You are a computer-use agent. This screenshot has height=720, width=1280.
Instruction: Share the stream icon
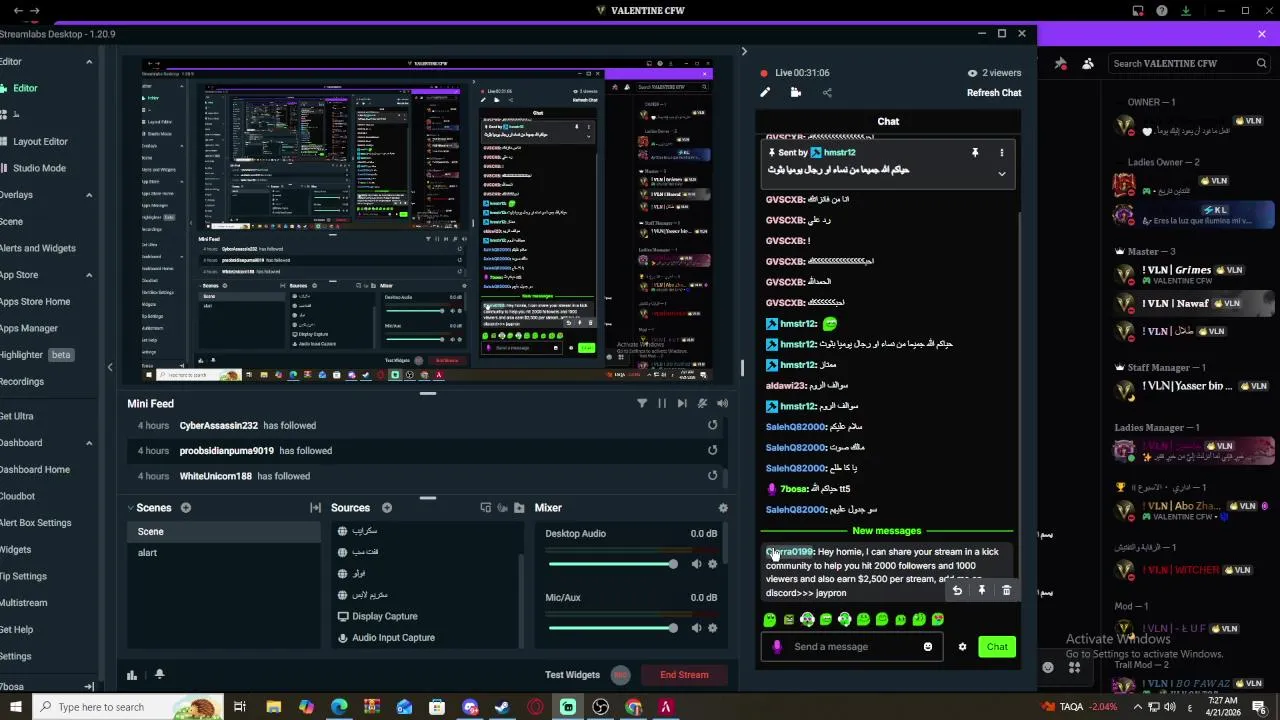827,93
